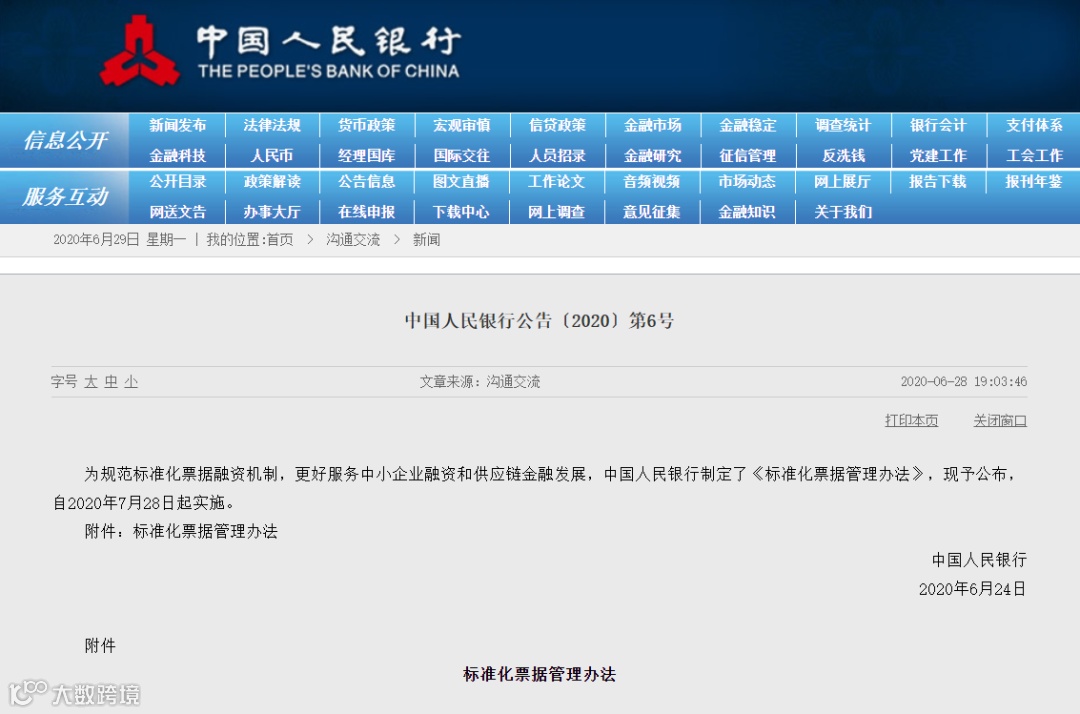1080x714 pixels.
Task: Open 报告下载 link
Action: [938, 182]
